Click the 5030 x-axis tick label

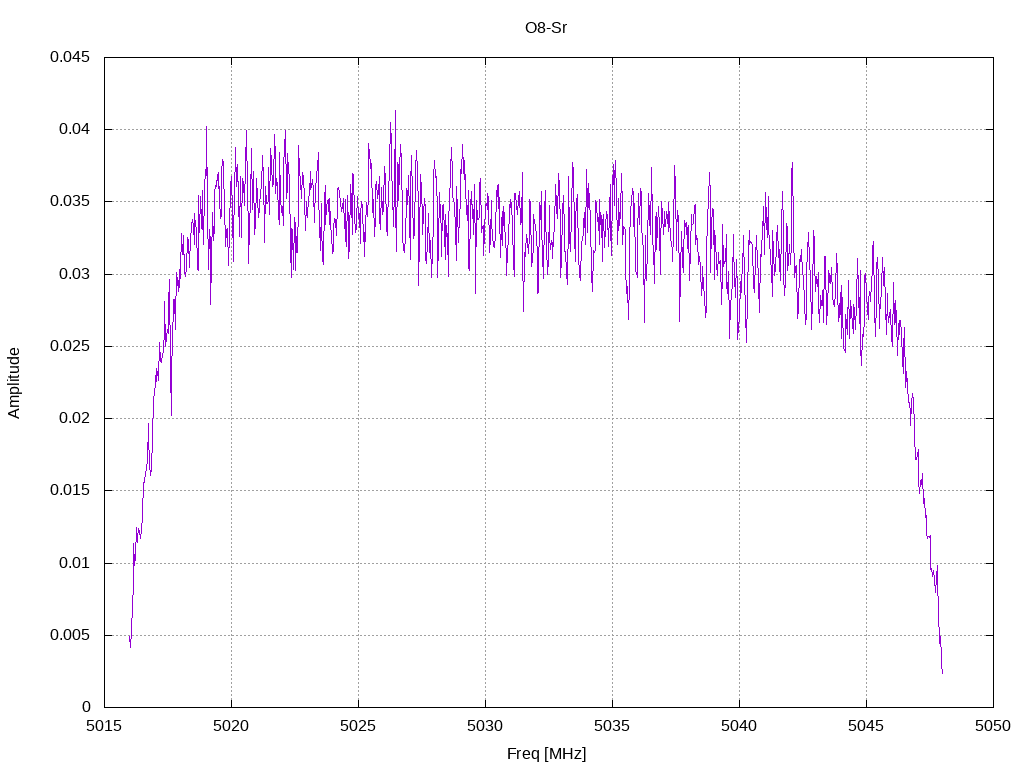click(485, 726)
